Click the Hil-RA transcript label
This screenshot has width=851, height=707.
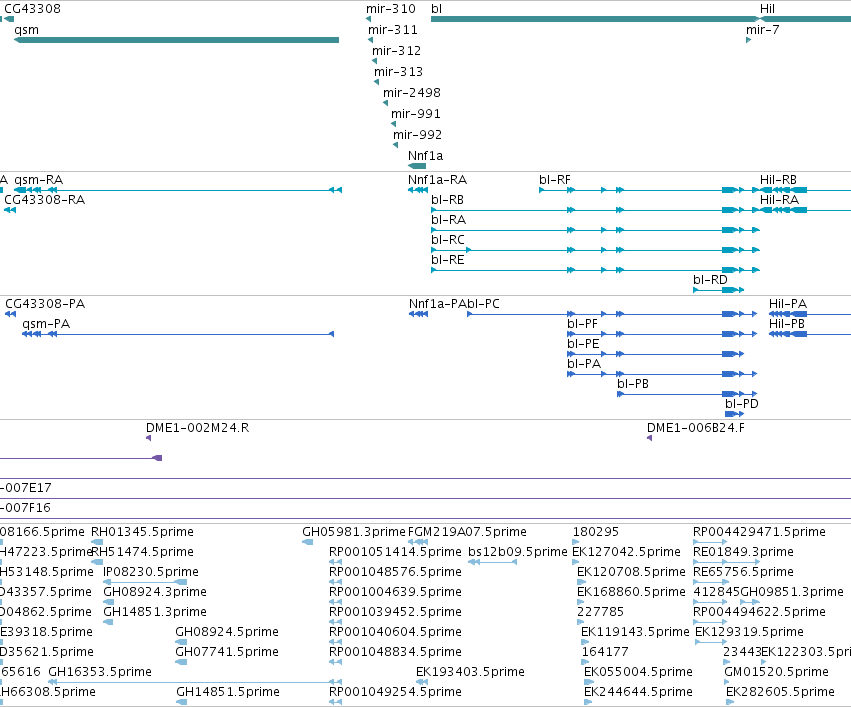779,200
